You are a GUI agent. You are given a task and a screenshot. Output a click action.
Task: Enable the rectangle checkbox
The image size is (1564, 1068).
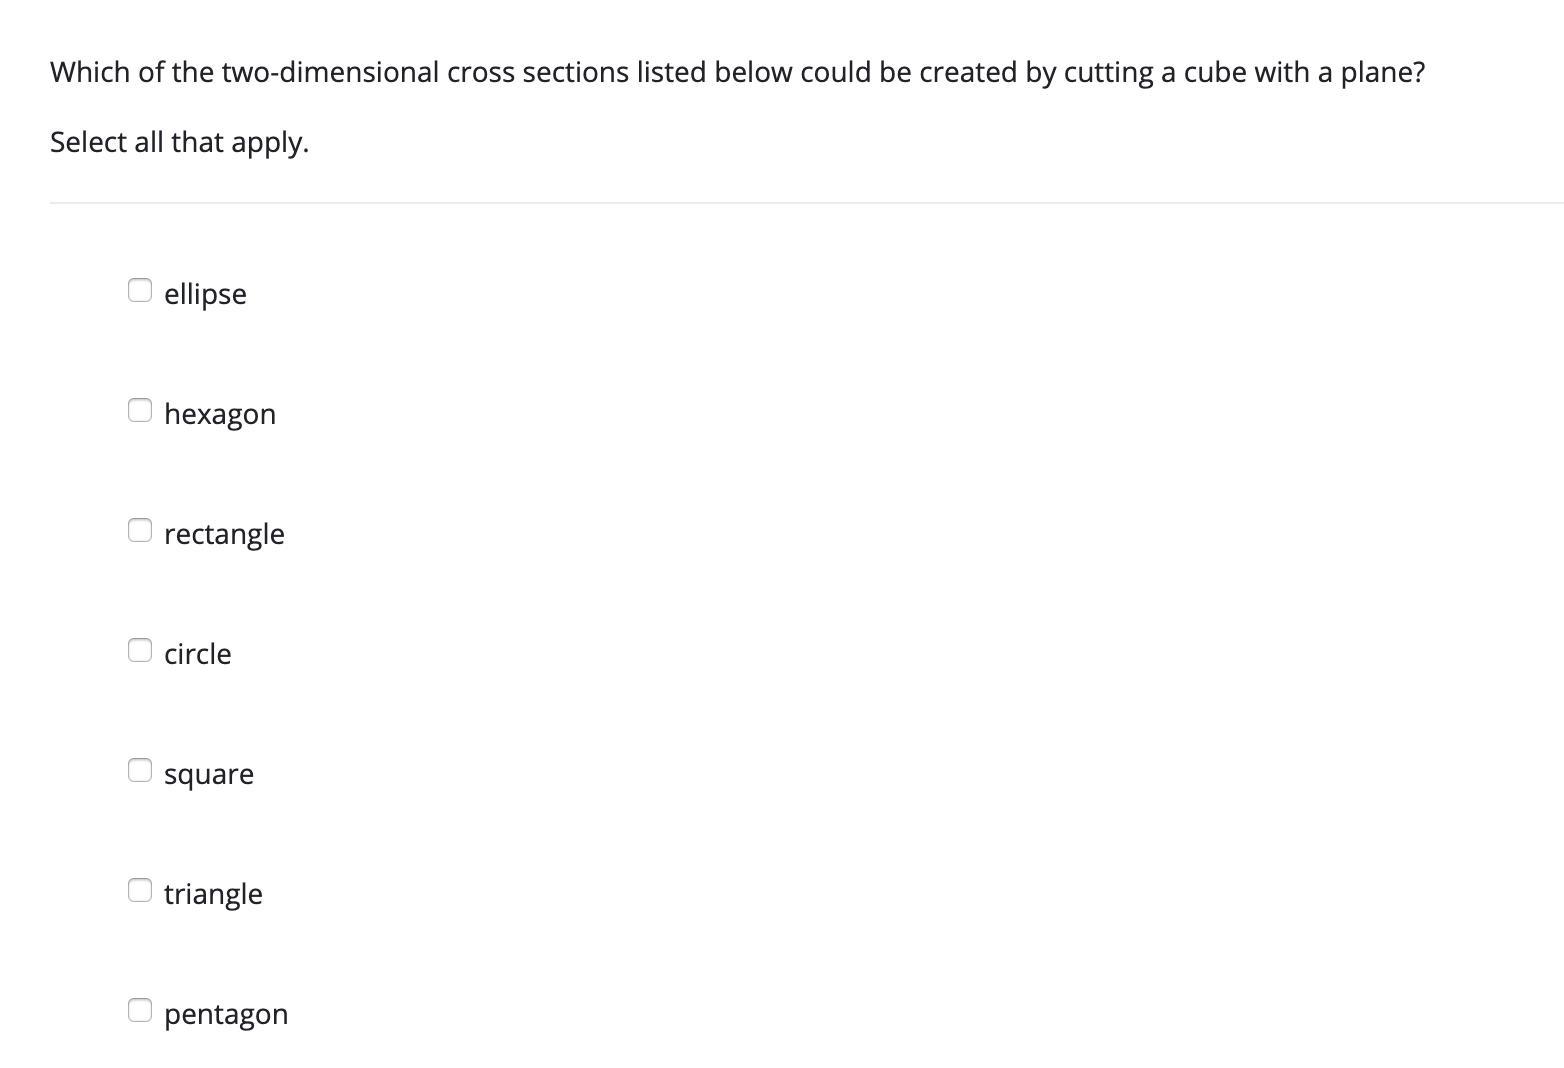140,530
